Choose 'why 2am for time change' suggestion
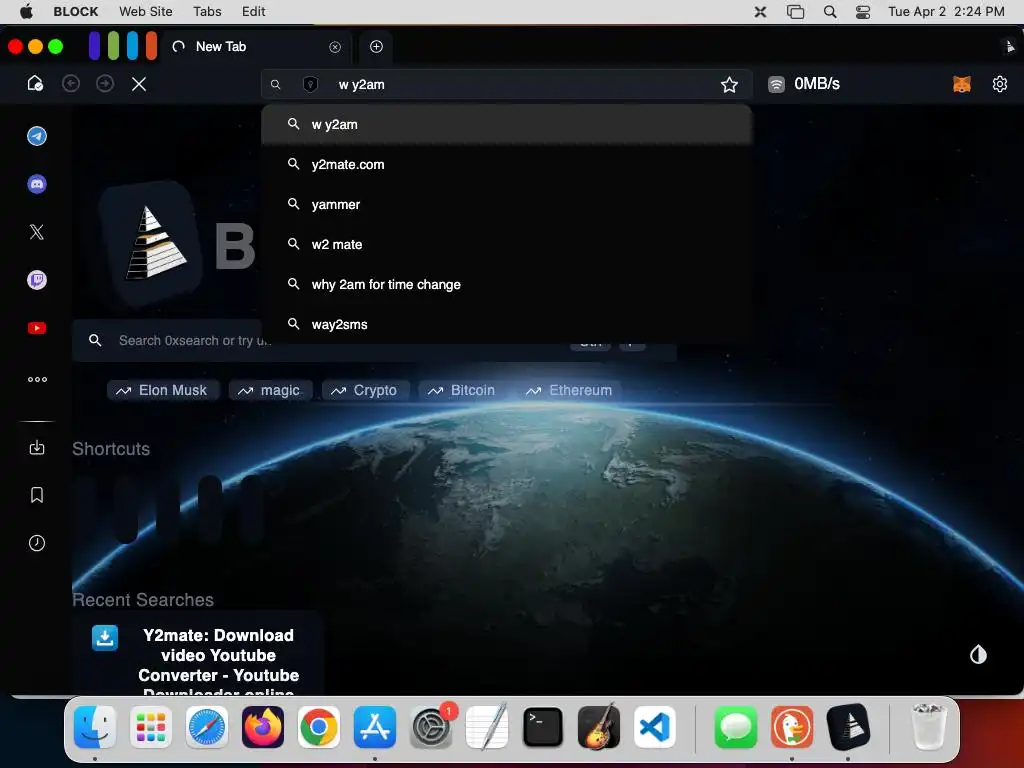 click(x=507, y=284)
